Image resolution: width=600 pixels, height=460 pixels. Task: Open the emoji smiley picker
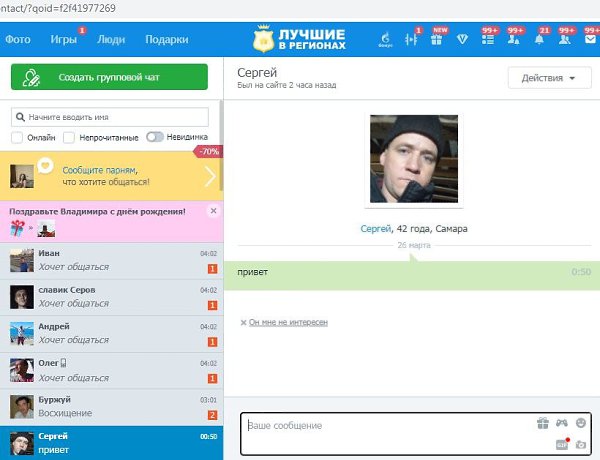click(x=580, y=423)
